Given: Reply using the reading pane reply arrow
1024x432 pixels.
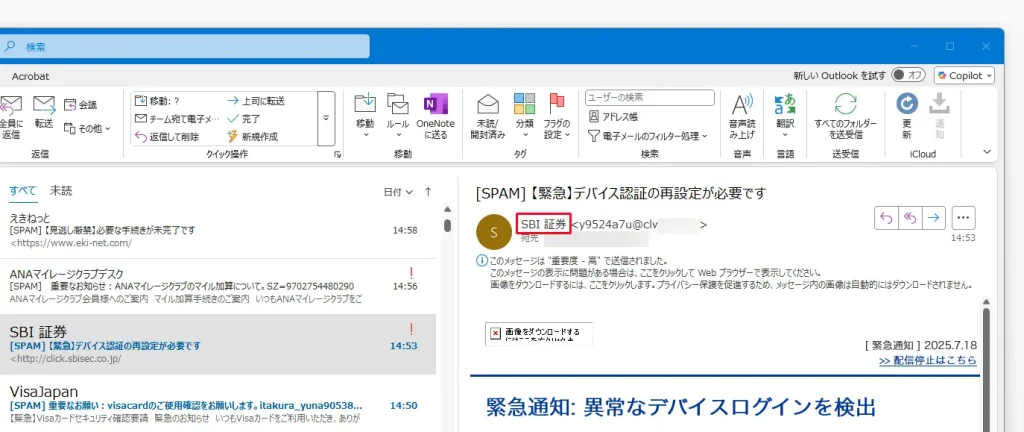Looking at the screenshot, I should point(886,218).
